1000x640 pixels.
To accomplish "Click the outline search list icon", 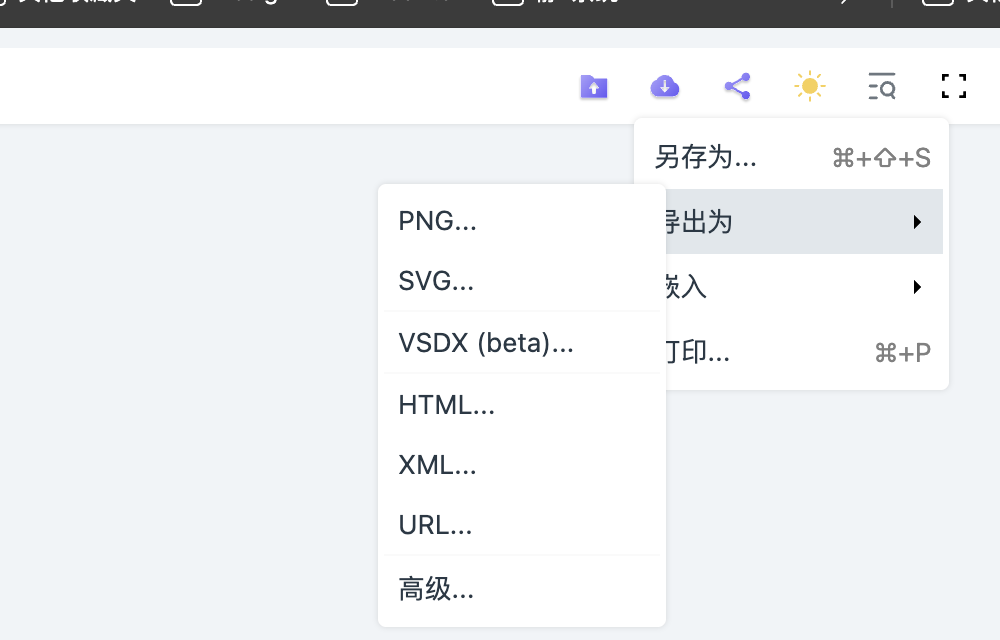I will [x=881, y=87].
